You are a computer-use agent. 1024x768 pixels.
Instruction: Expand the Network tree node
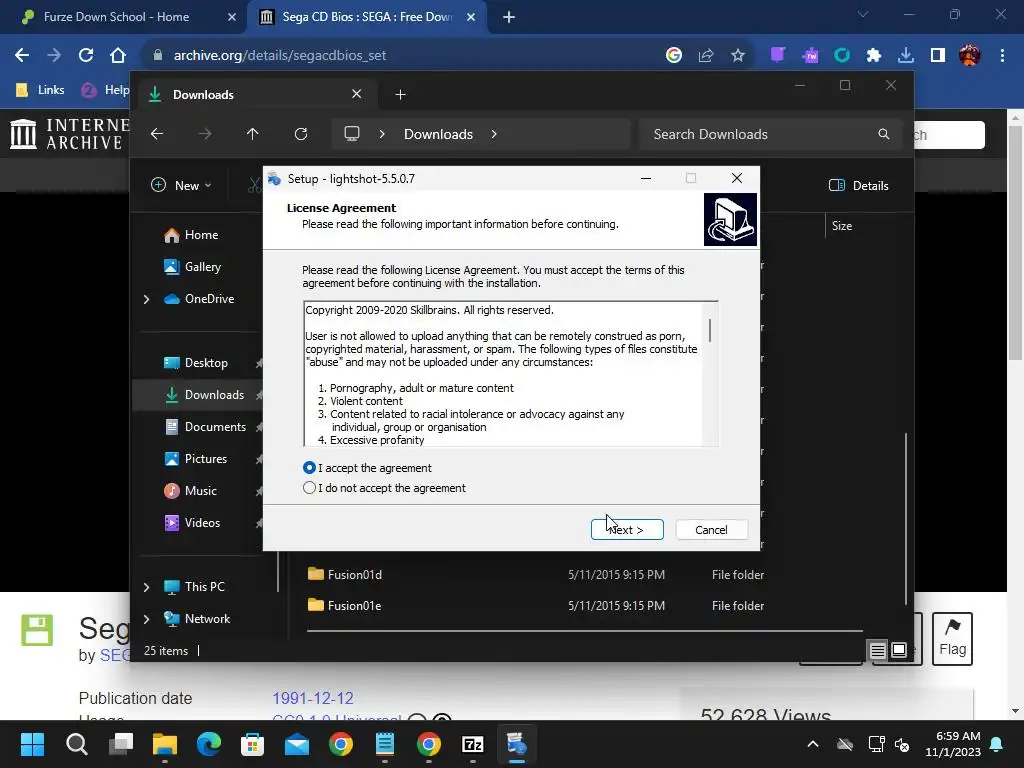[x=146, y=618]
